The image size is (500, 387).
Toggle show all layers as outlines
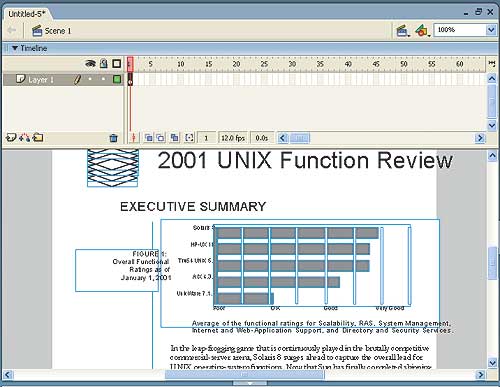117,63
